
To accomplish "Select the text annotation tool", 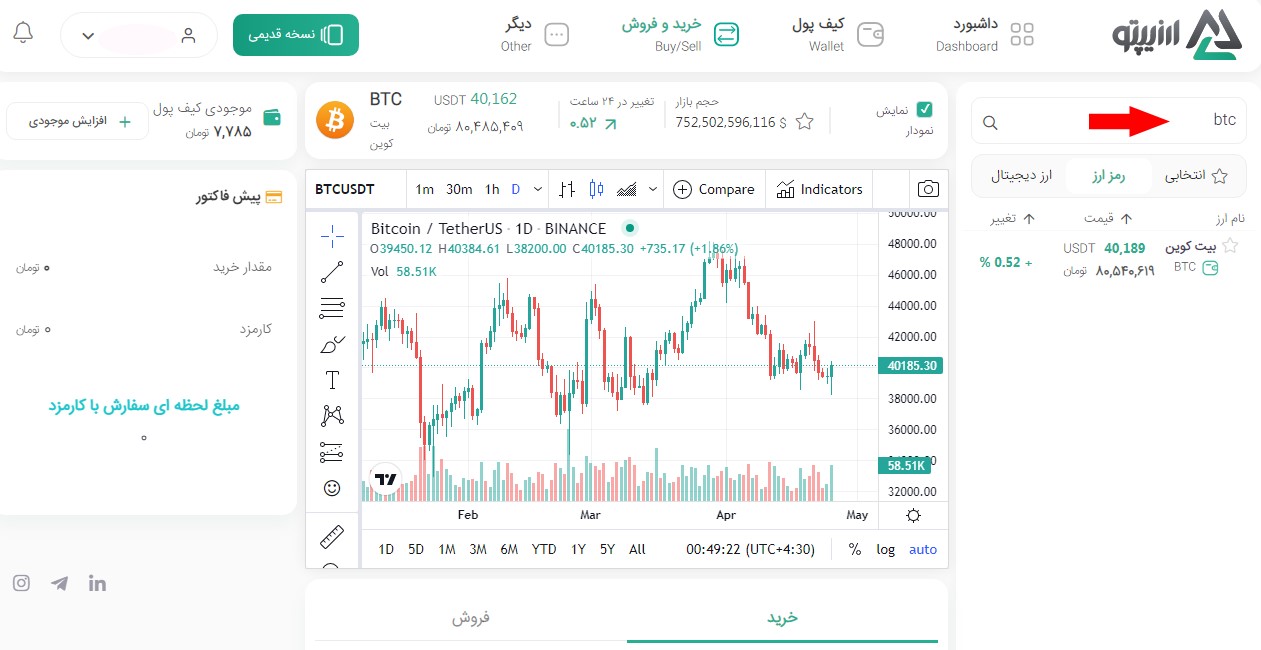I will [332, 380].
